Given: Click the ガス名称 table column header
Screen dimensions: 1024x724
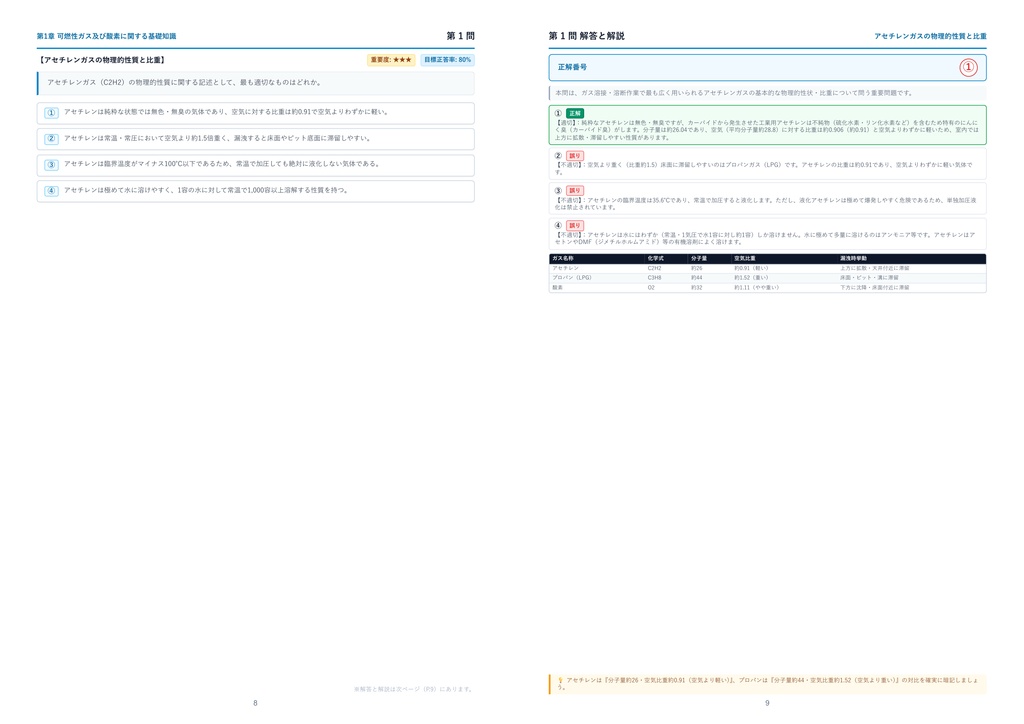Looking at the screenshot, I should click(x=563, y=259).
